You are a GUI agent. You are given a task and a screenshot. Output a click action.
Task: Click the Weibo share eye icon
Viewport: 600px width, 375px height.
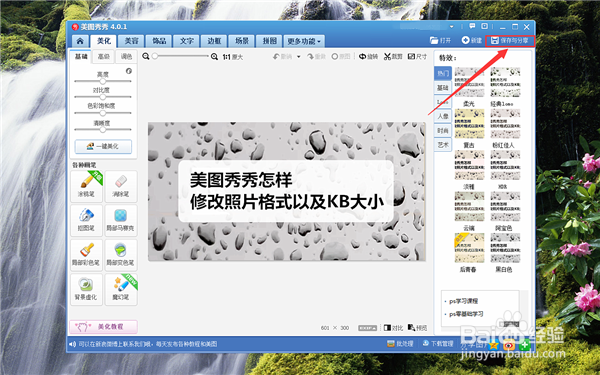coord(509,345)
